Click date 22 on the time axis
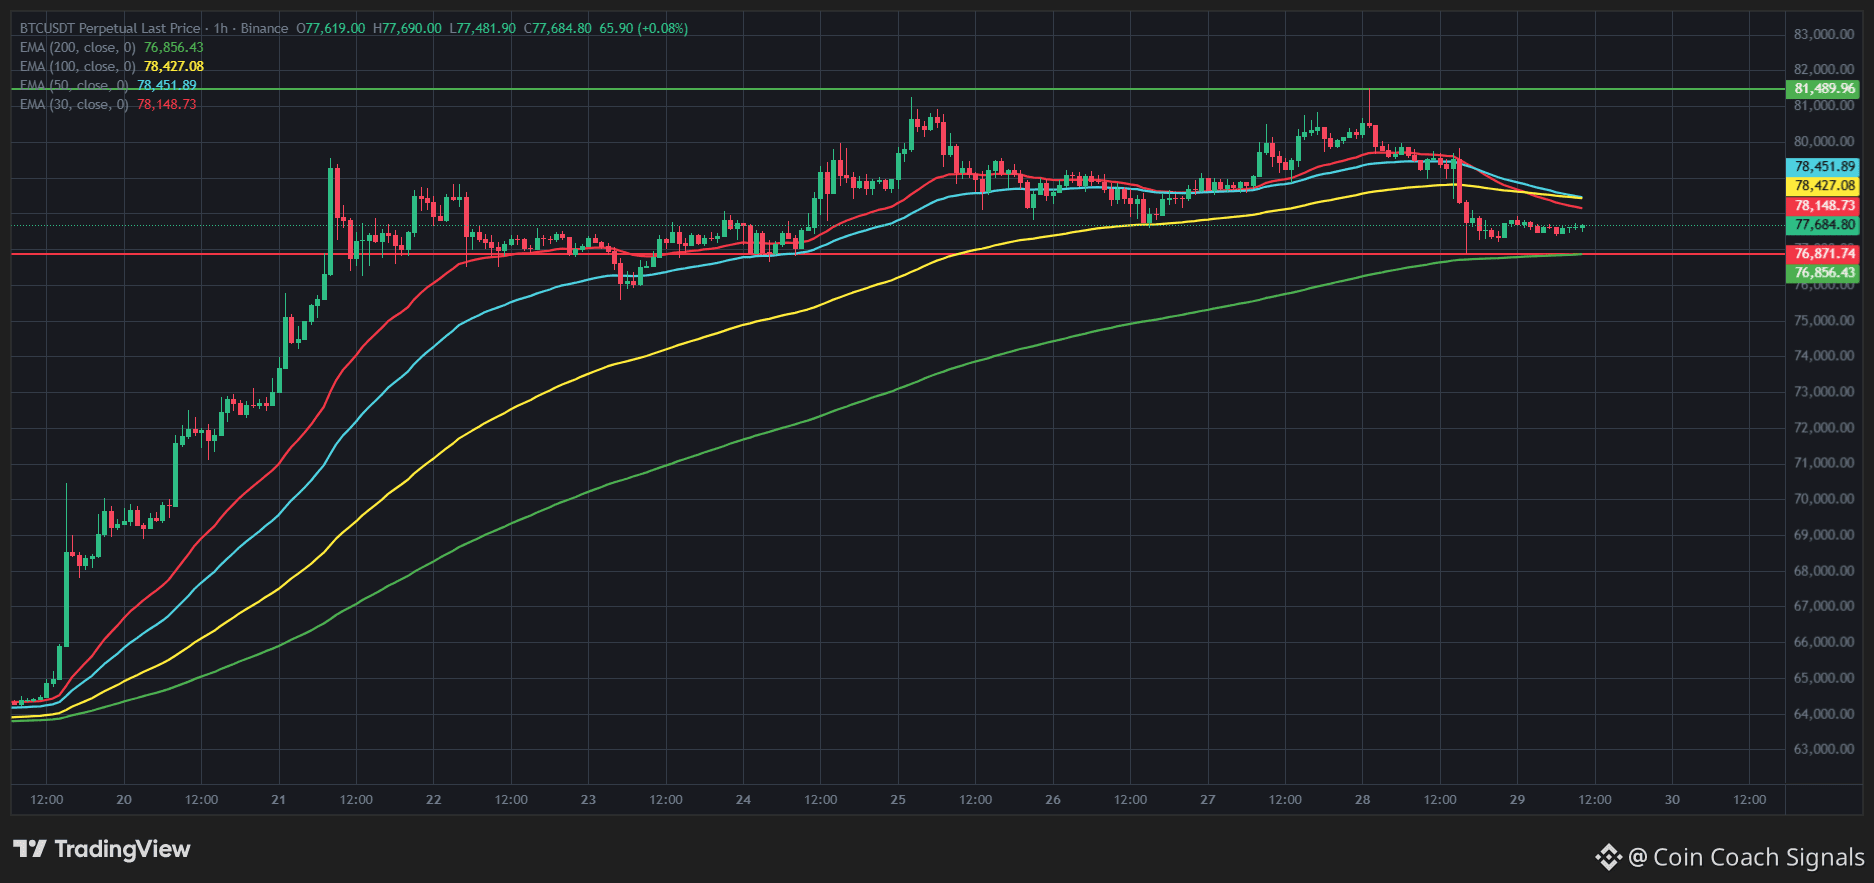 (x=433, y=799)
